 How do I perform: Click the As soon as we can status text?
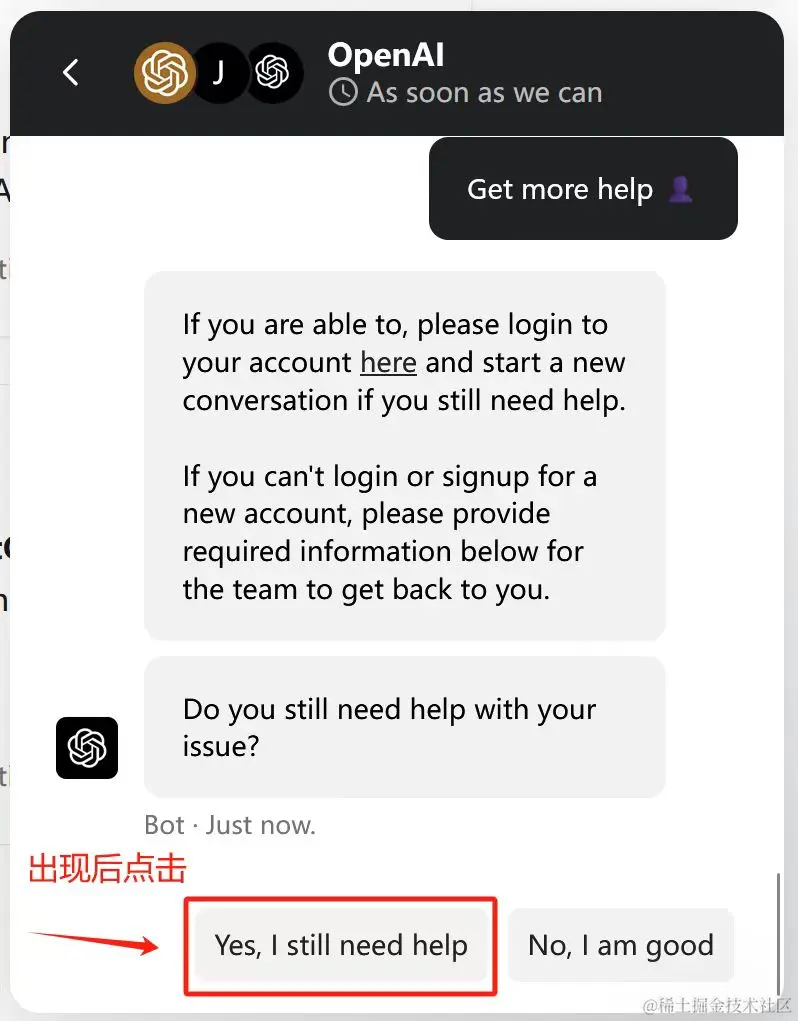(x=484, y=92)
